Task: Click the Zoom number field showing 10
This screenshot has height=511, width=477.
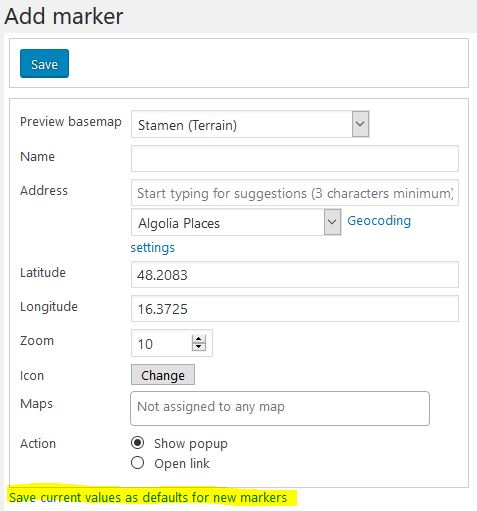Action: click(162, 343)
